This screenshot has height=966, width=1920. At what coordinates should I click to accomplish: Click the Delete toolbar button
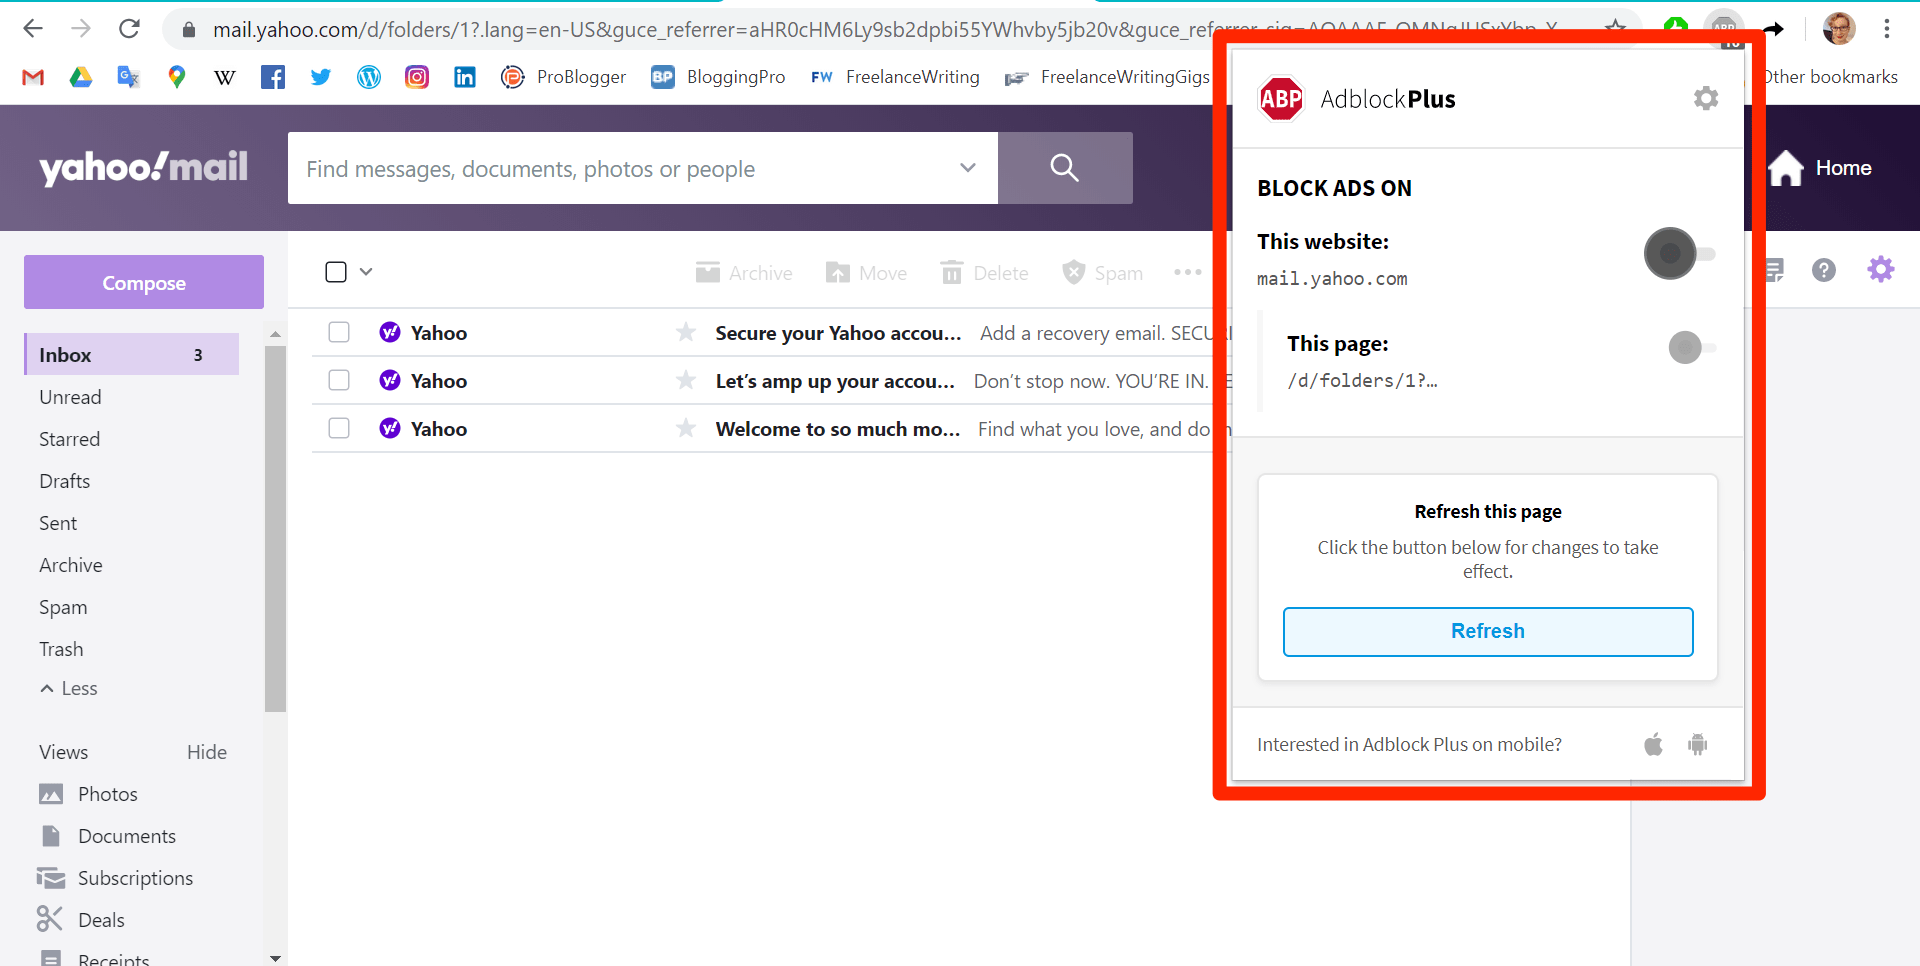pyautogui.click(x=984, y=272)
